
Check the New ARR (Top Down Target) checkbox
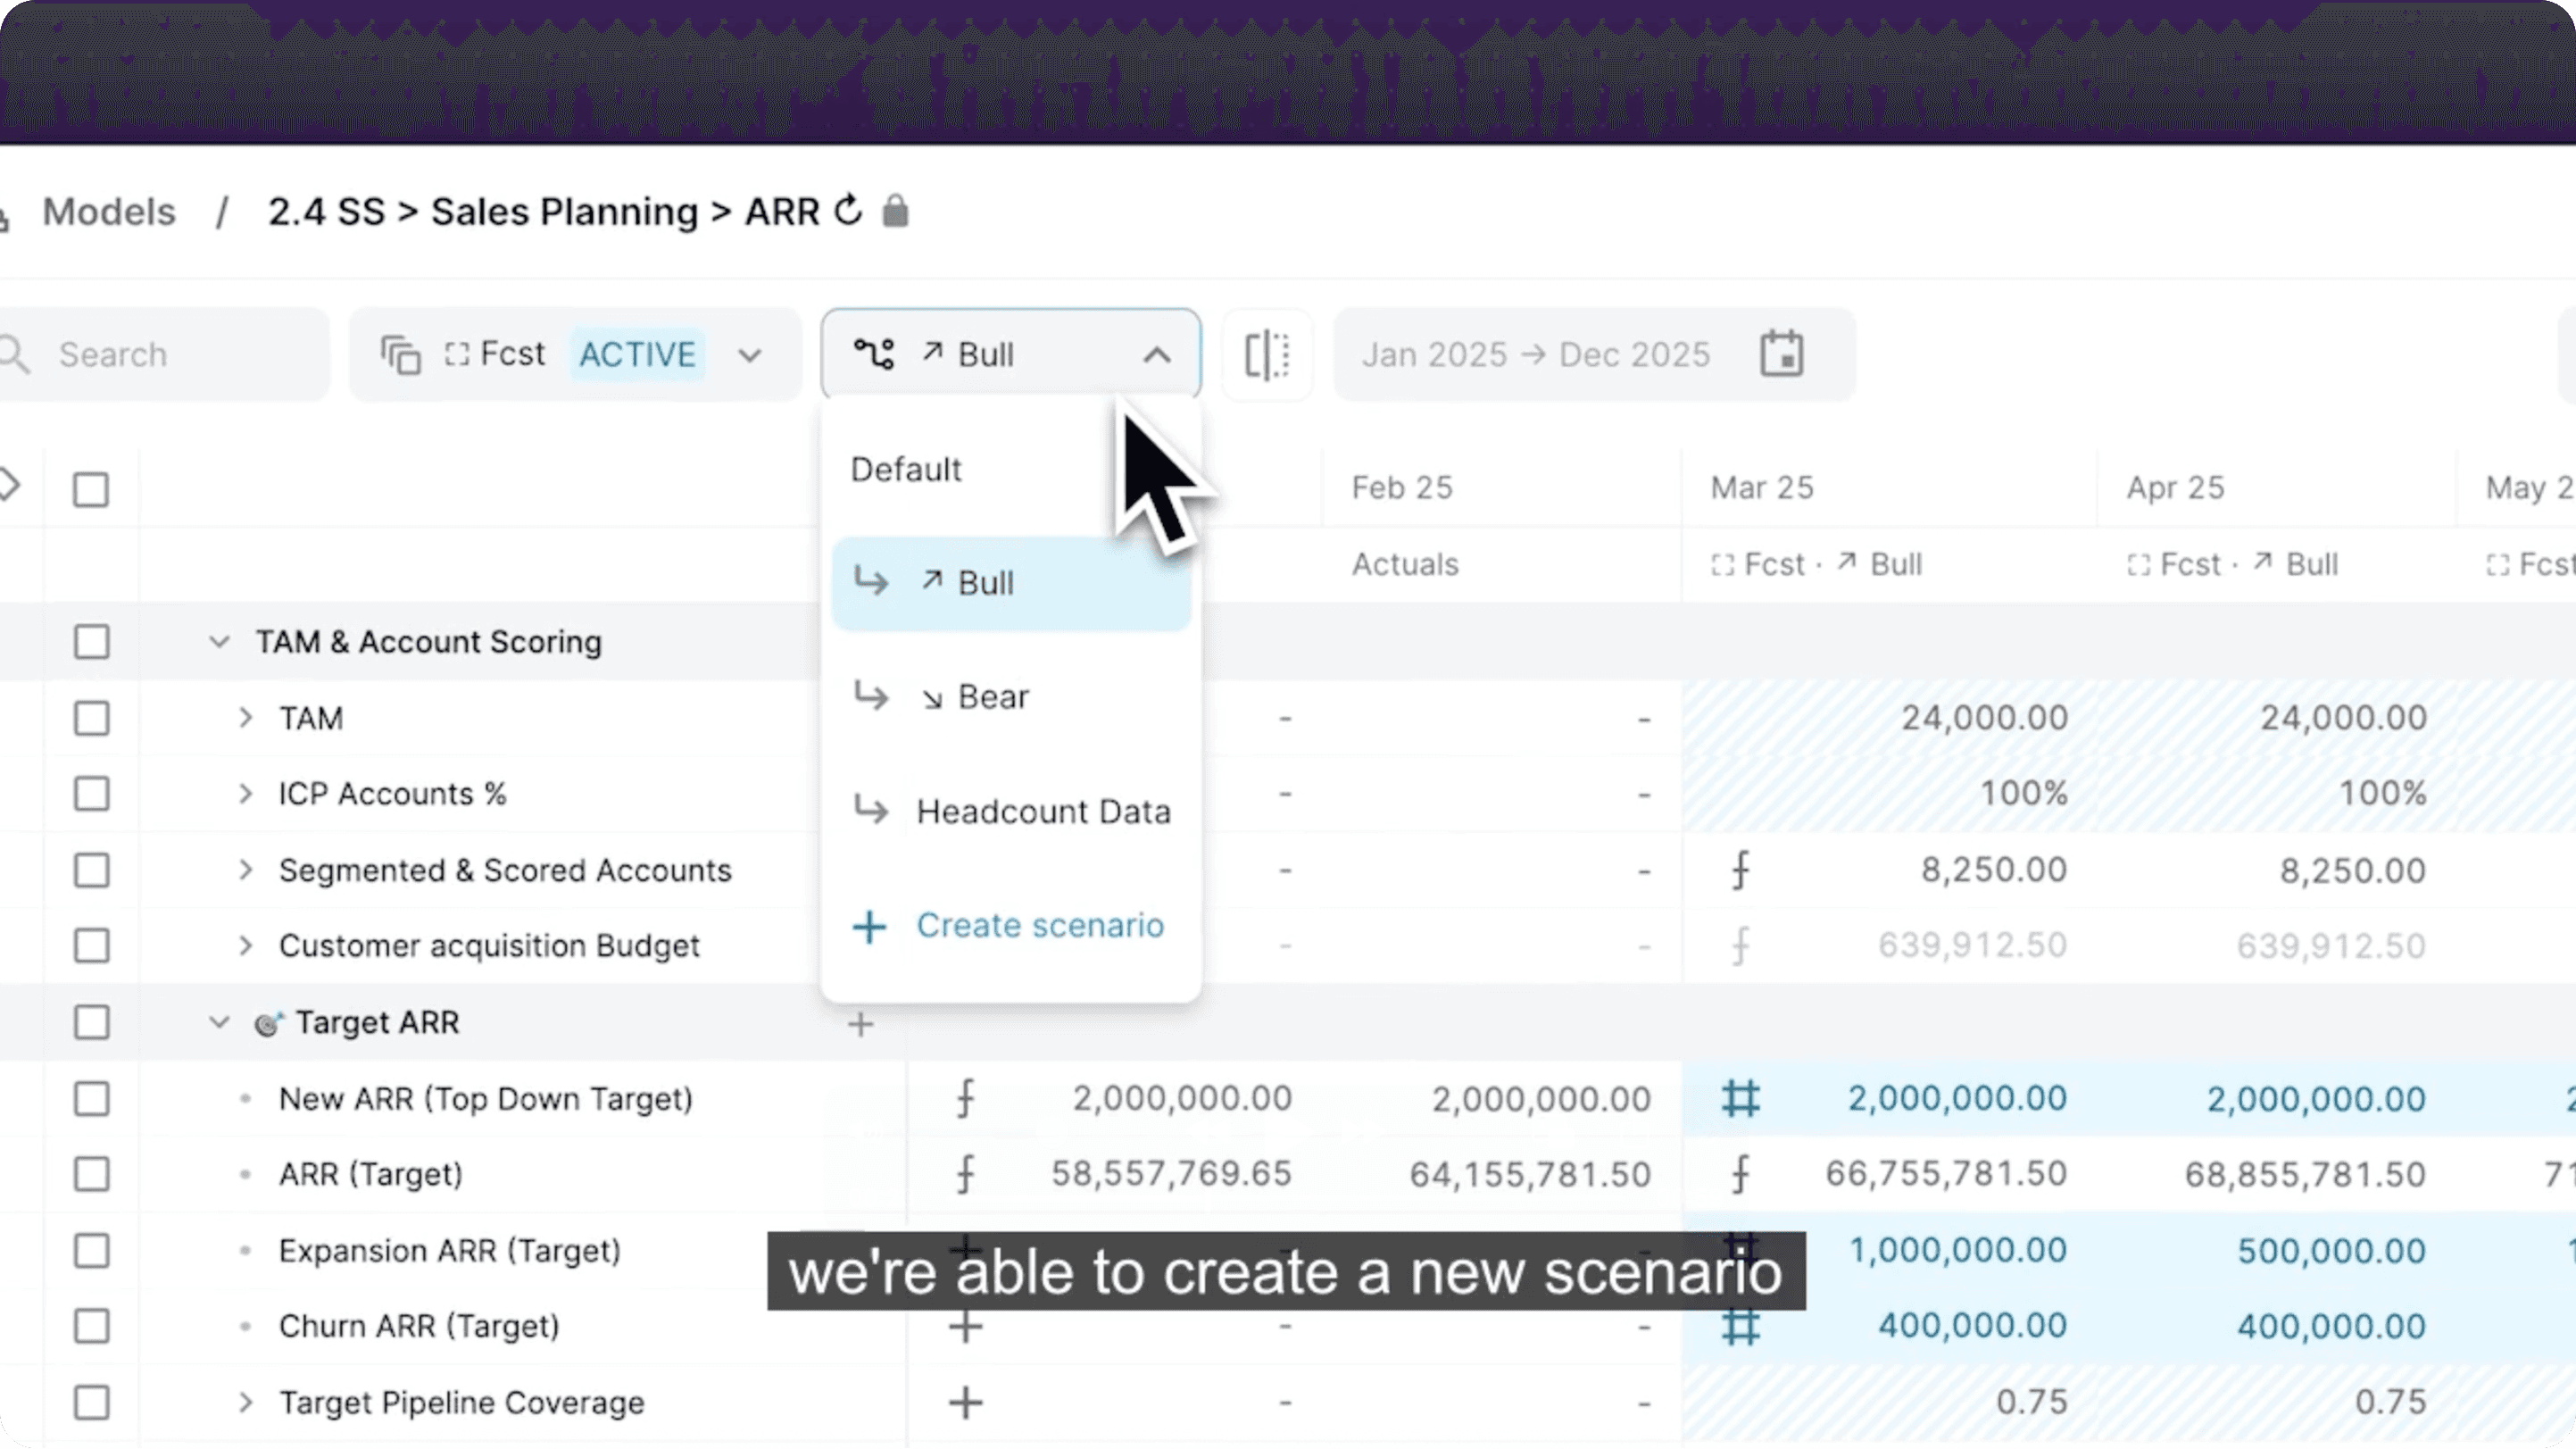[91, 1099]
